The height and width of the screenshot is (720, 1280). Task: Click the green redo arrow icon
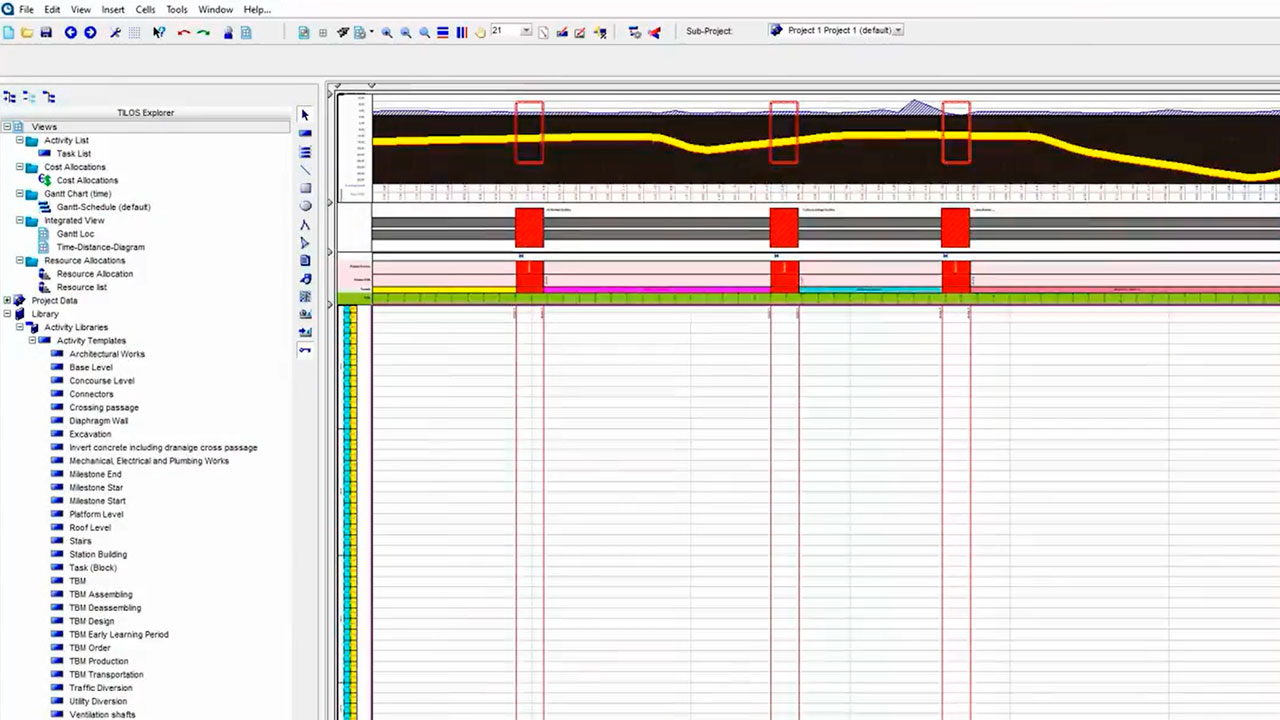point(203,33)
